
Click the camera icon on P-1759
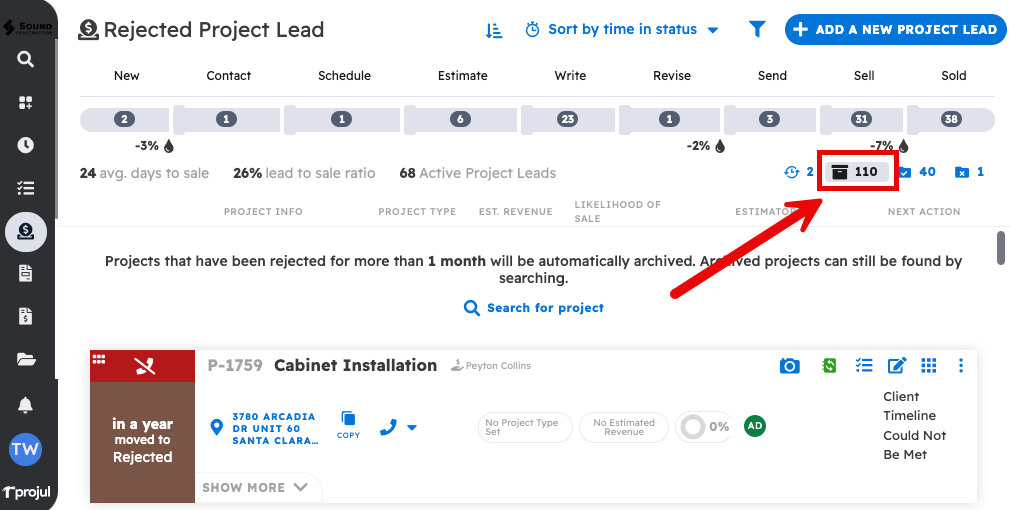pos(790,366)
